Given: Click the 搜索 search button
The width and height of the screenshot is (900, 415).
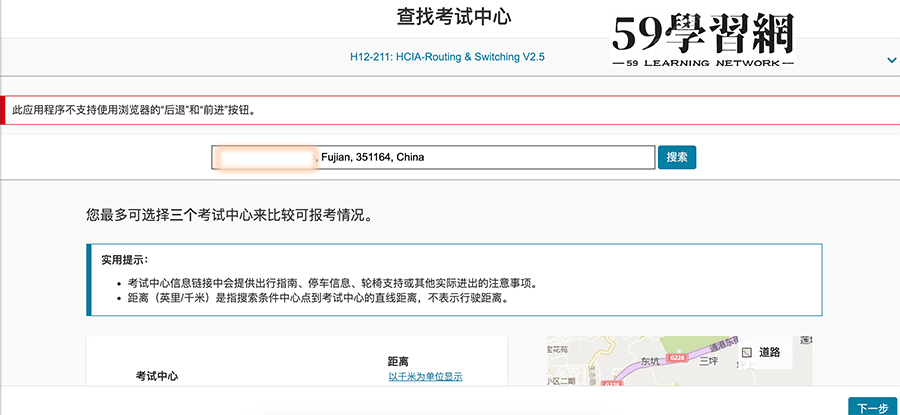Looking at the screenshot, I should pyautogui.click(x=676, y=157).
